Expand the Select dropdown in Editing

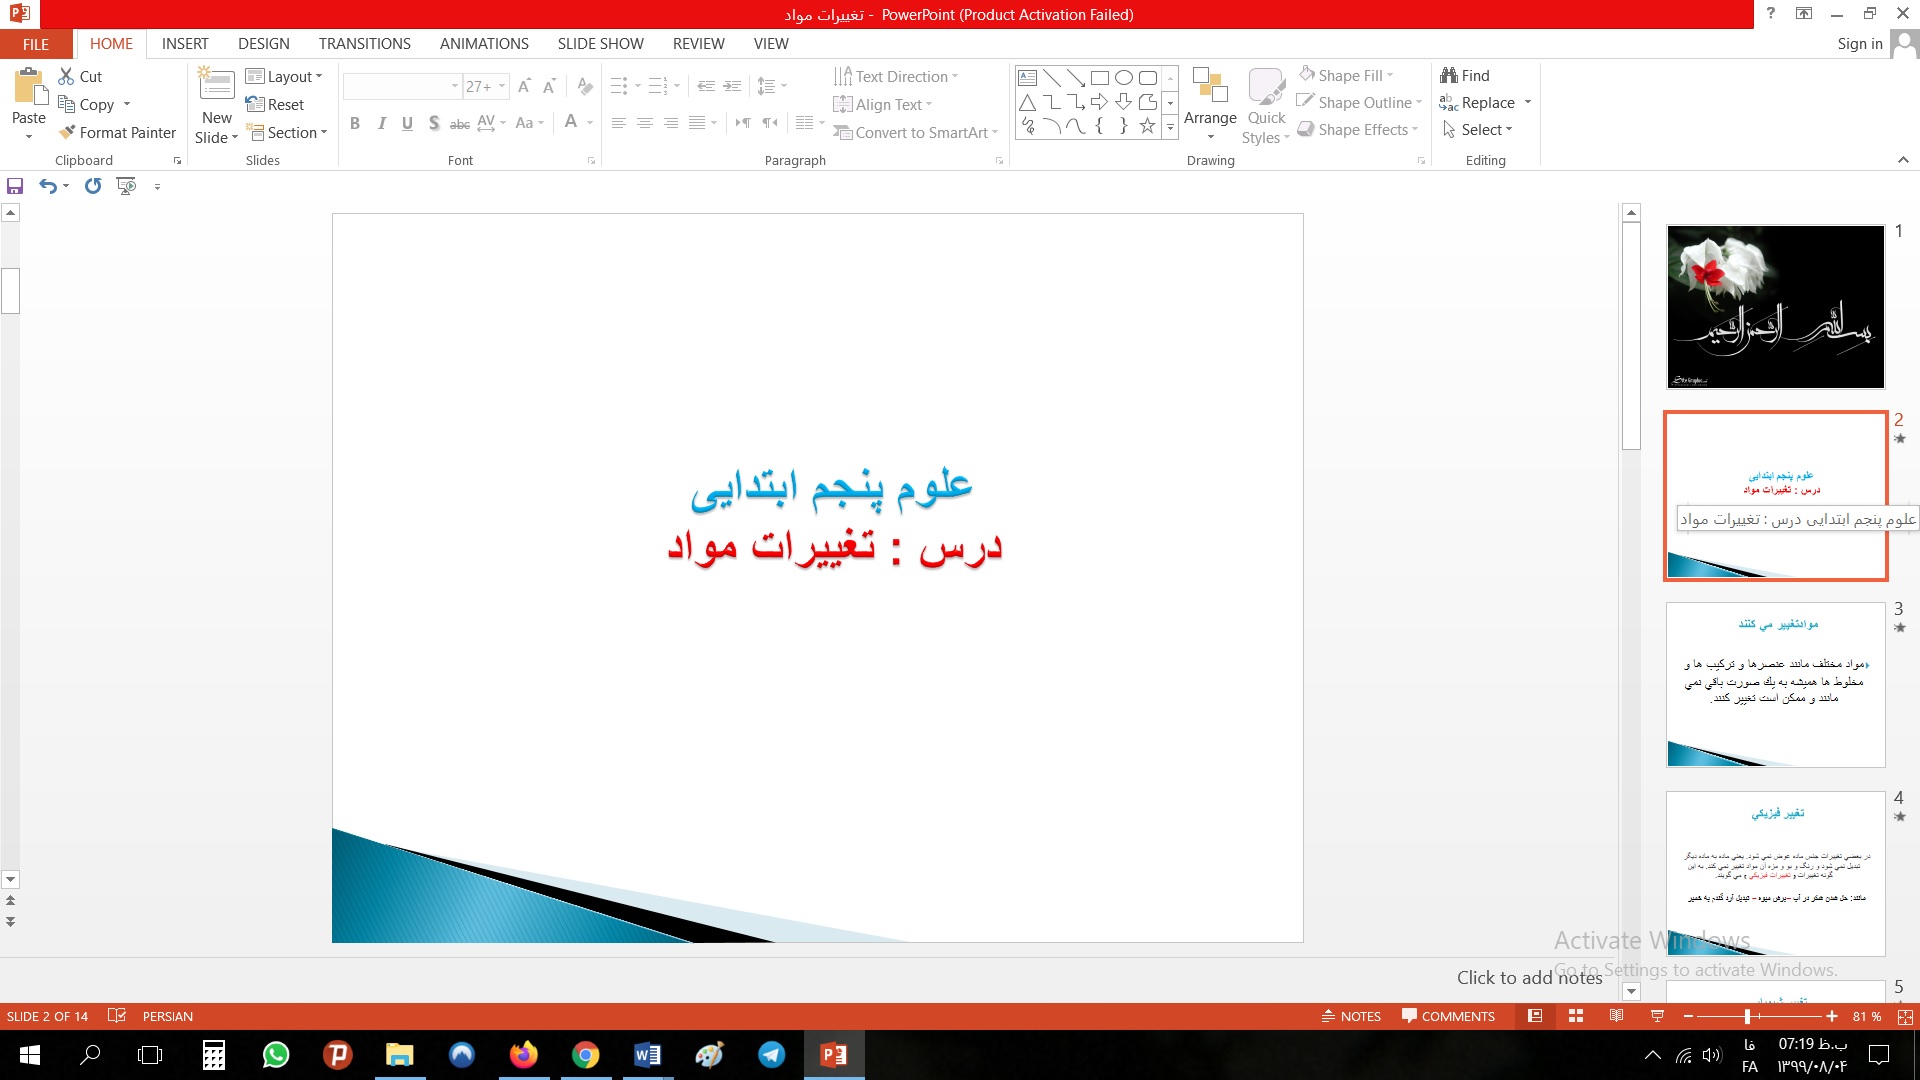(x=1479, y=130)
